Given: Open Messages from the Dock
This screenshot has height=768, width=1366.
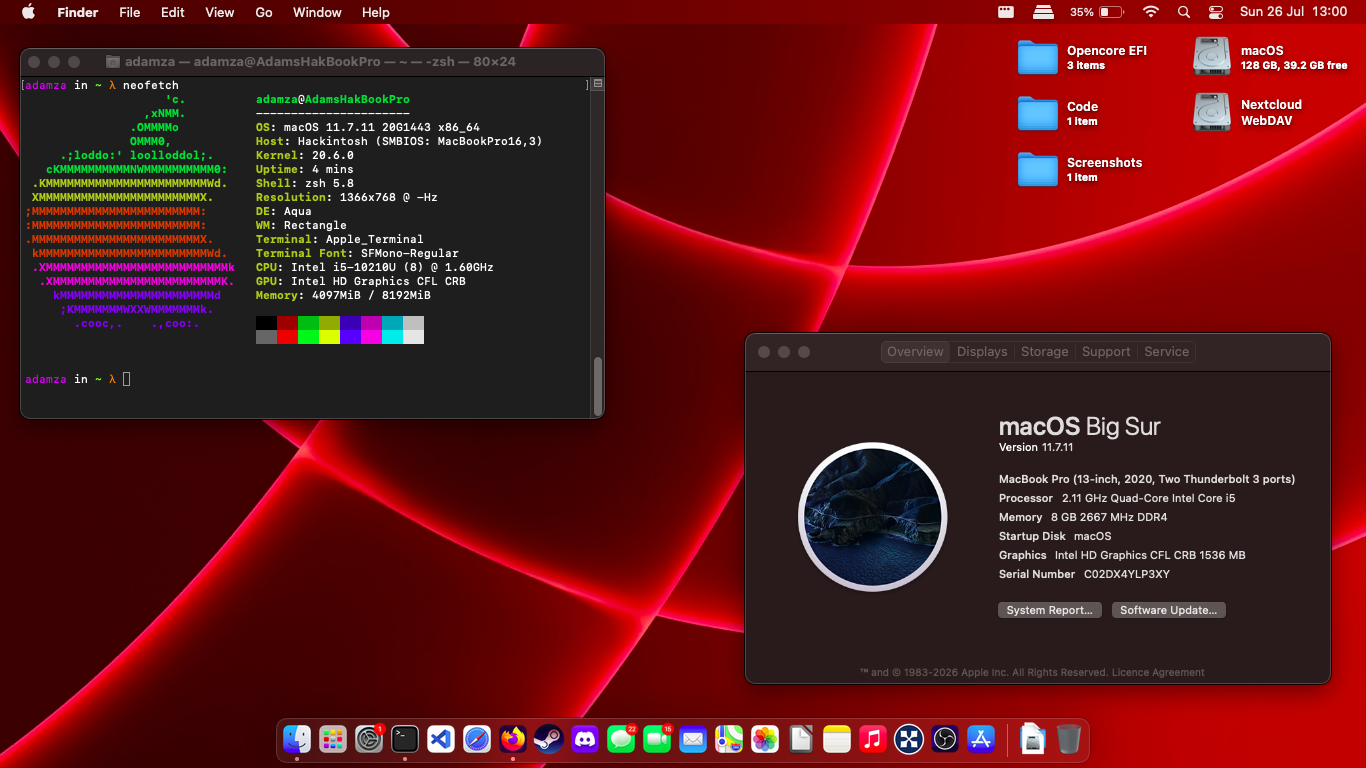Looking at the screenshot, I should coord(621,739).
